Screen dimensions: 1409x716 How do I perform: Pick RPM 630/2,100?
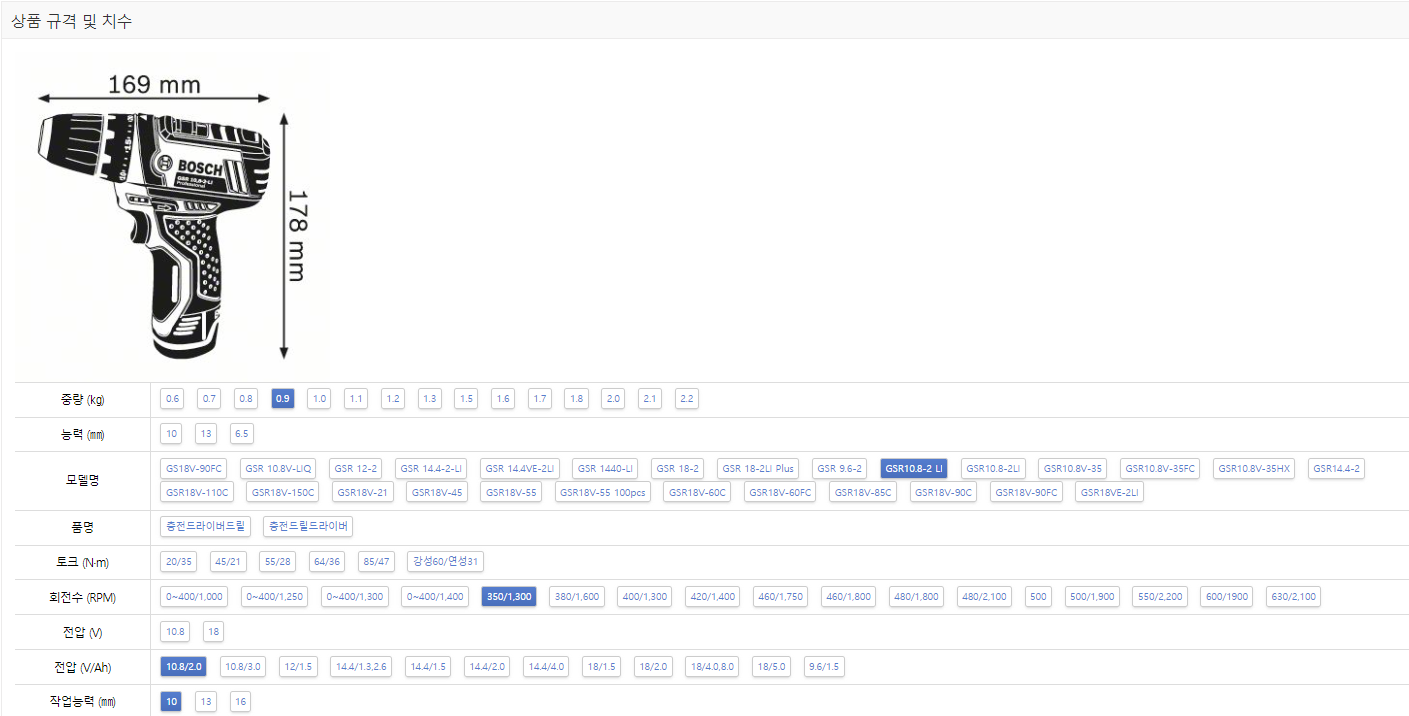(1293, 597)
